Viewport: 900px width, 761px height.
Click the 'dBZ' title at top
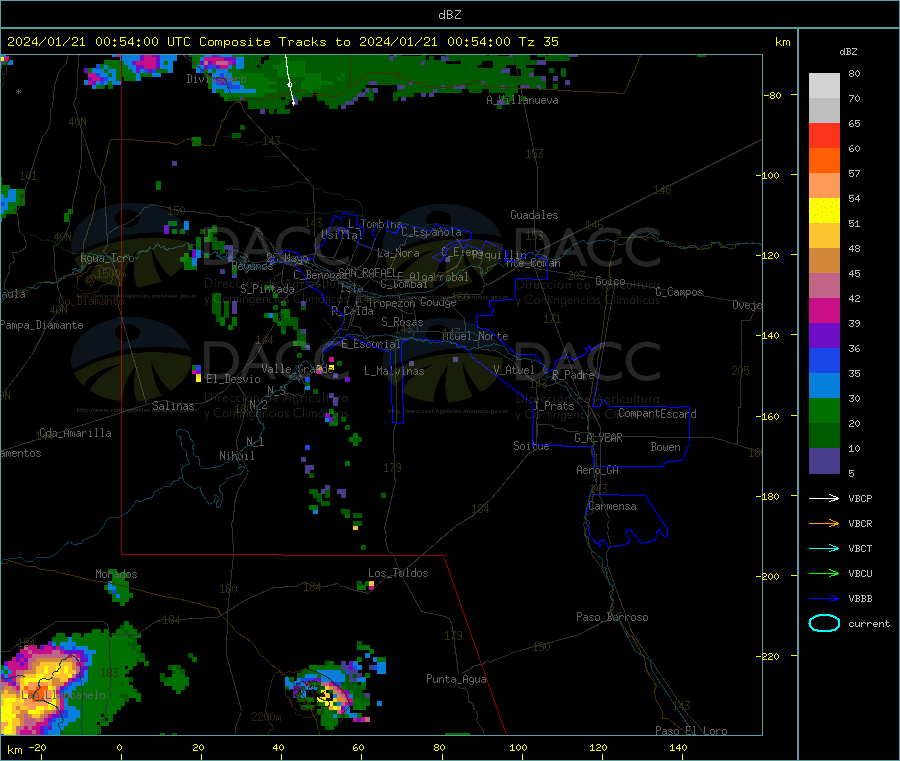click(x=449, y=15)
